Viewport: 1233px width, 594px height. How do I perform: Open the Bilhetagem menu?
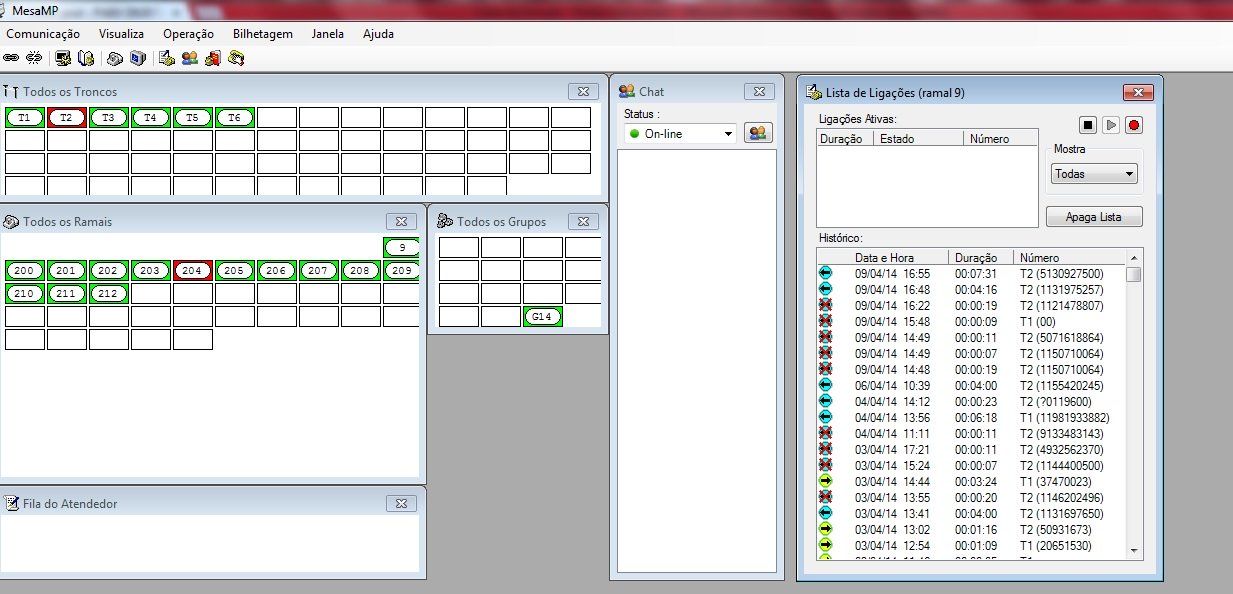[x=262, y=34]
